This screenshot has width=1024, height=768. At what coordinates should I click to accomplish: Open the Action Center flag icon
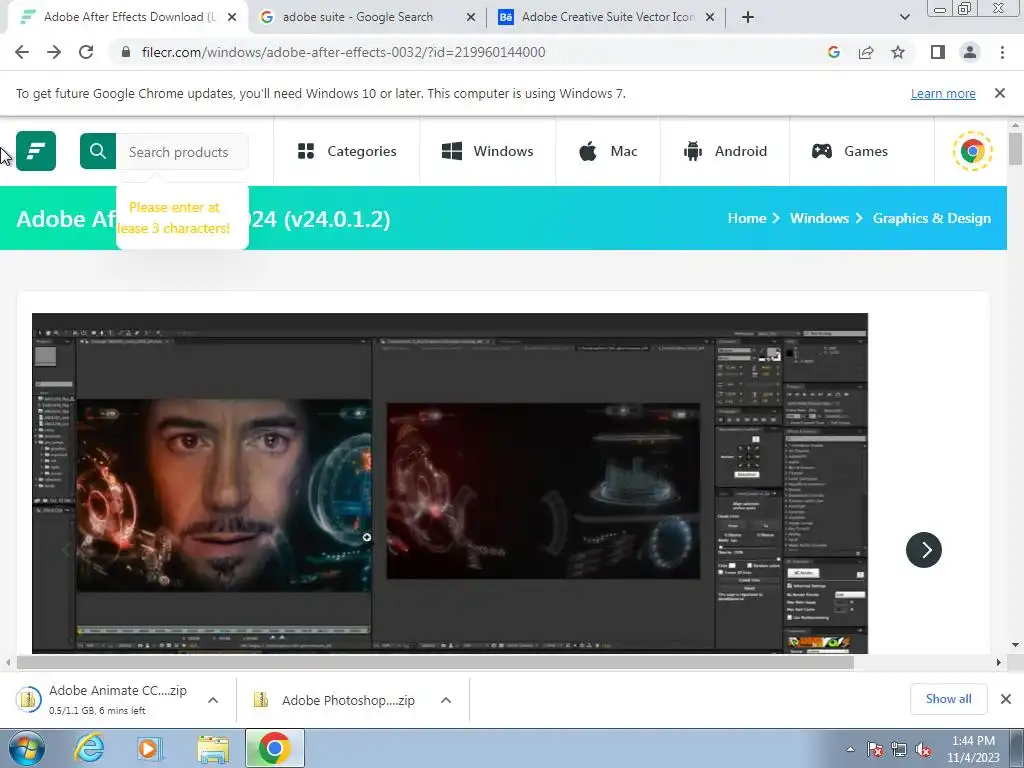pos(875,749)
